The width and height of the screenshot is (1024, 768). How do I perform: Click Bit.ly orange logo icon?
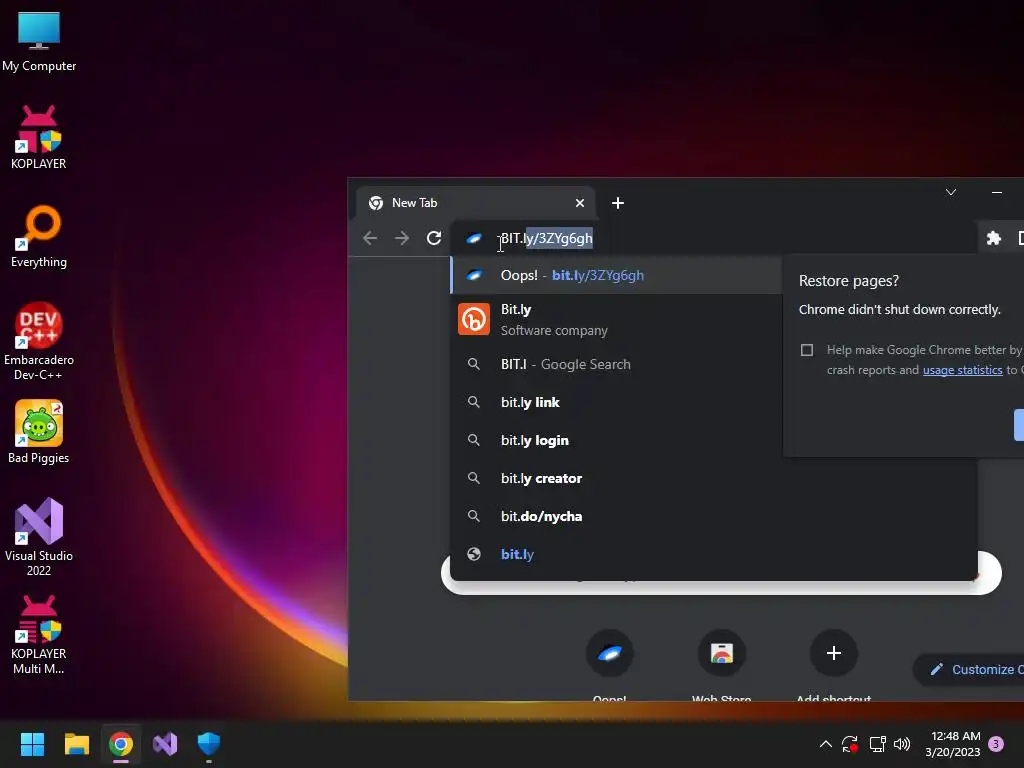473,319
